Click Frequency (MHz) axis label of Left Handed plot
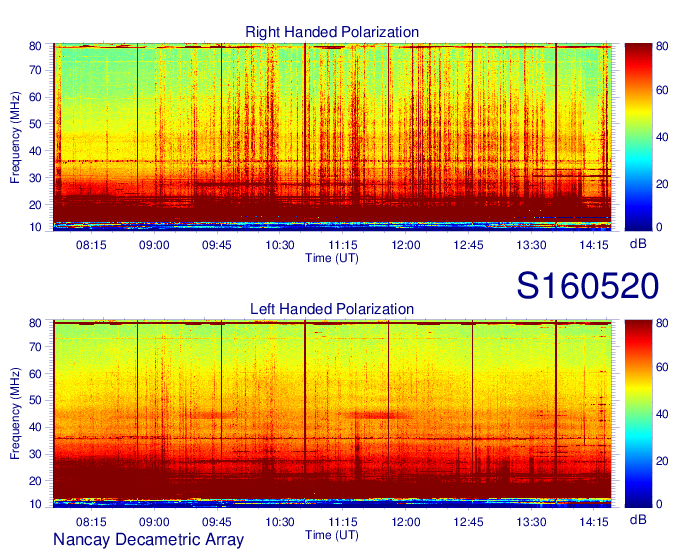Screen dimensions: 680x552 pyautogui.click(x=15, y=414)
